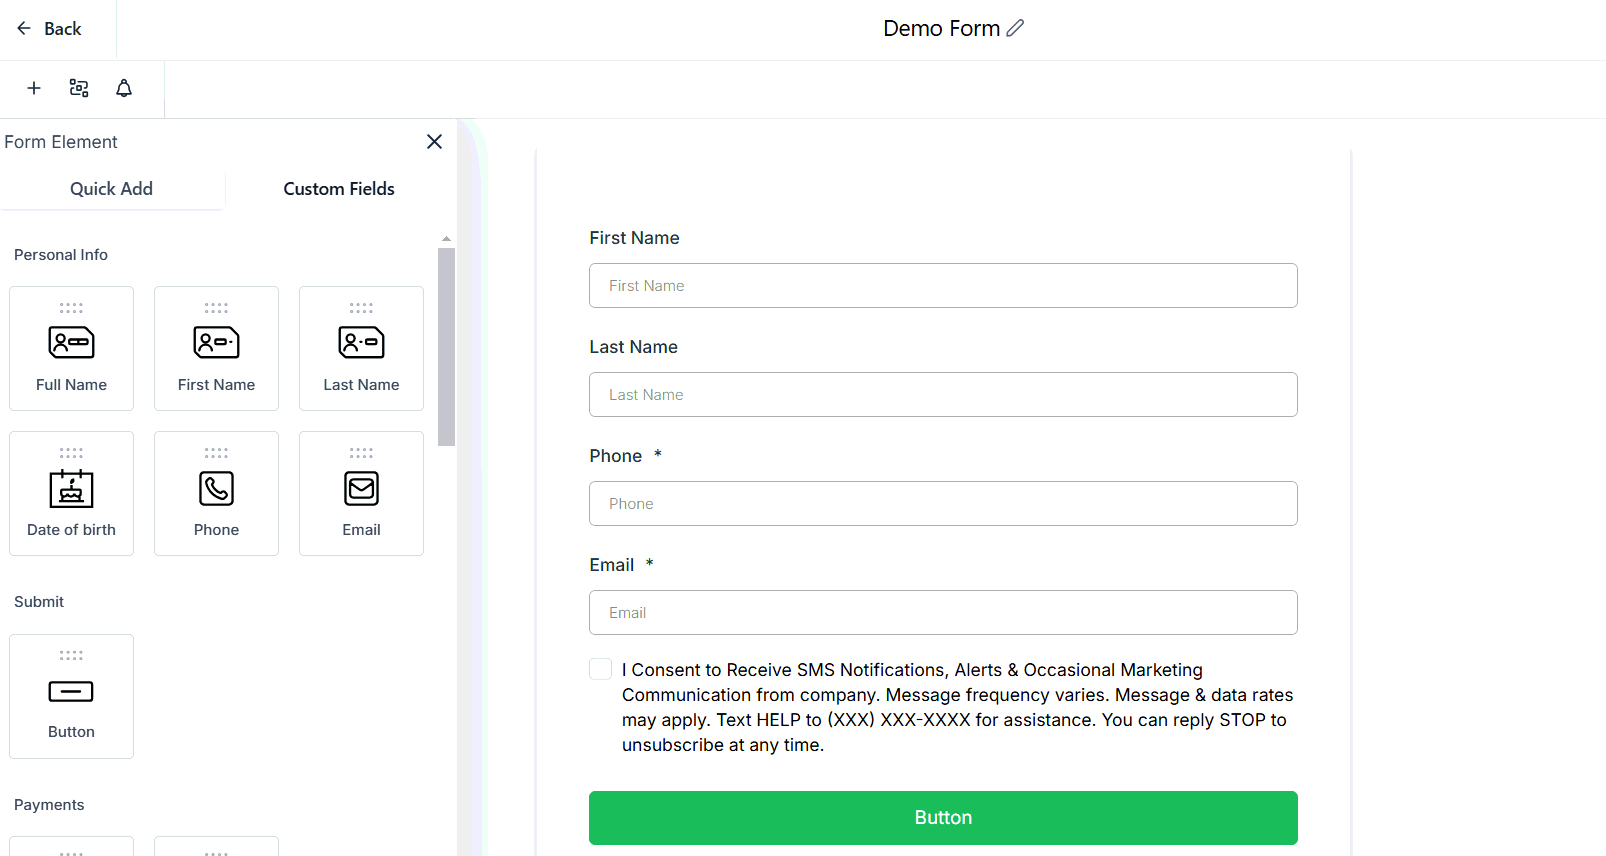The height and width of the screenshot is (856, 1606).
Task: Add the Email element tile
Action: (361, 493)
